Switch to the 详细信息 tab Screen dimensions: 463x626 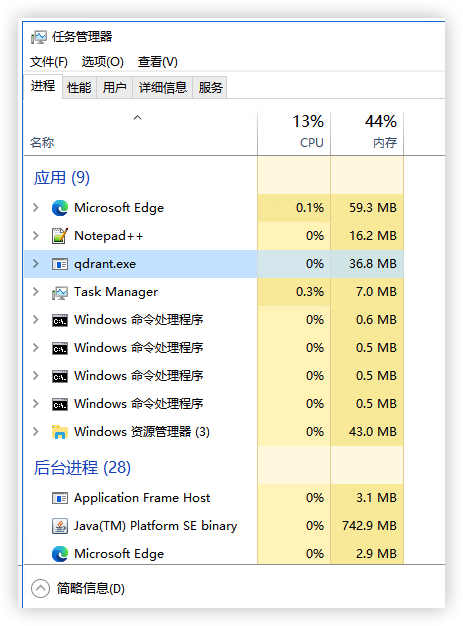coord(162,87)
